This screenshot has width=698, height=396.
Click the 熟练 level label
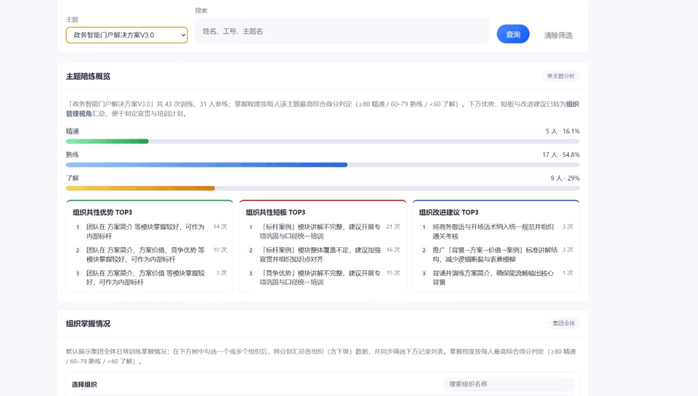click(x=72, y=155)
